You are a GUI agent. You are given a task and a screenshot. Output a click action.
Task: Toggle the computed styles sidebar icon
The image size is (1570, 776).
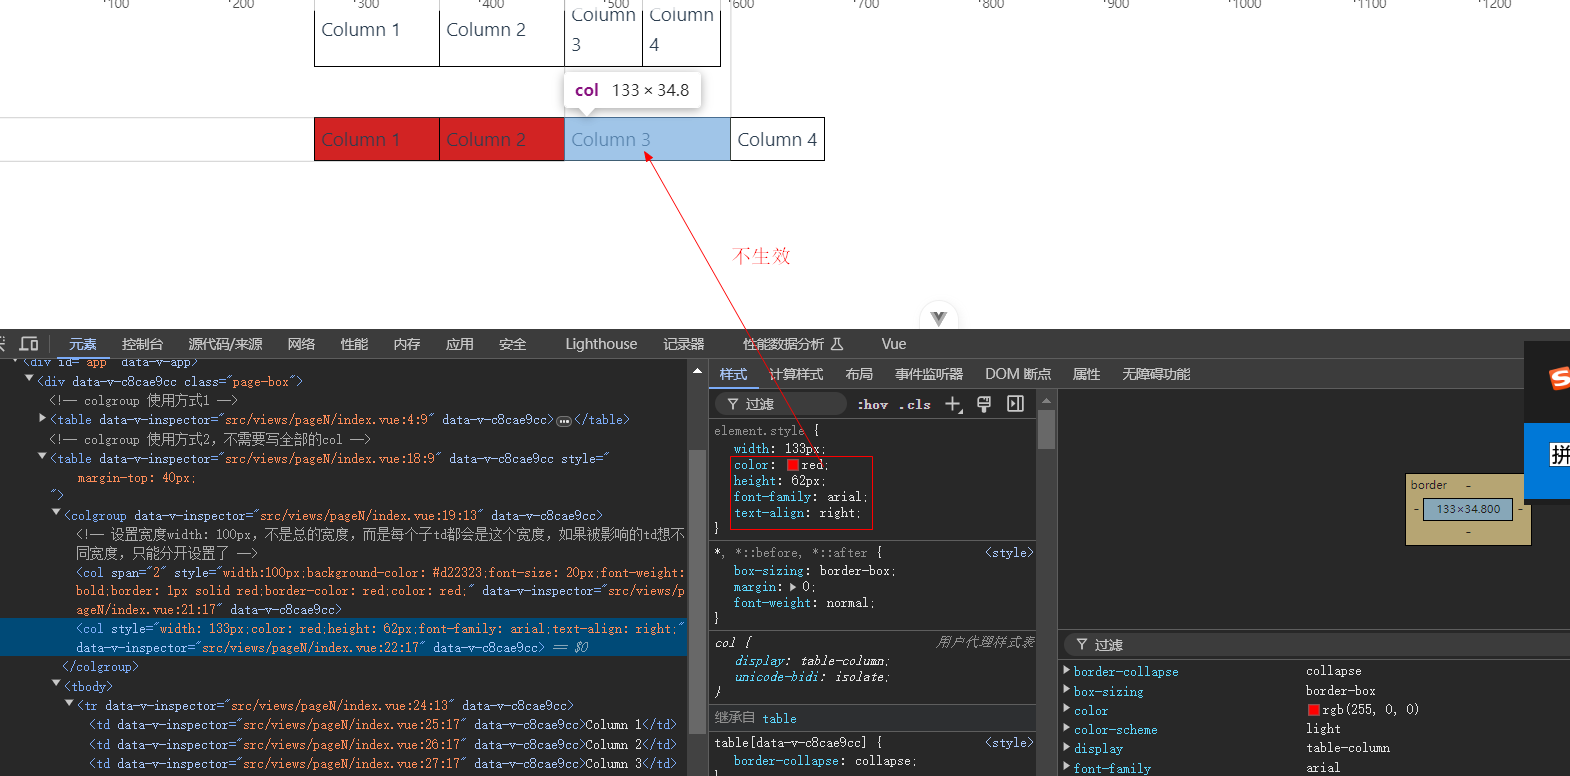(x=1016, y=404)
